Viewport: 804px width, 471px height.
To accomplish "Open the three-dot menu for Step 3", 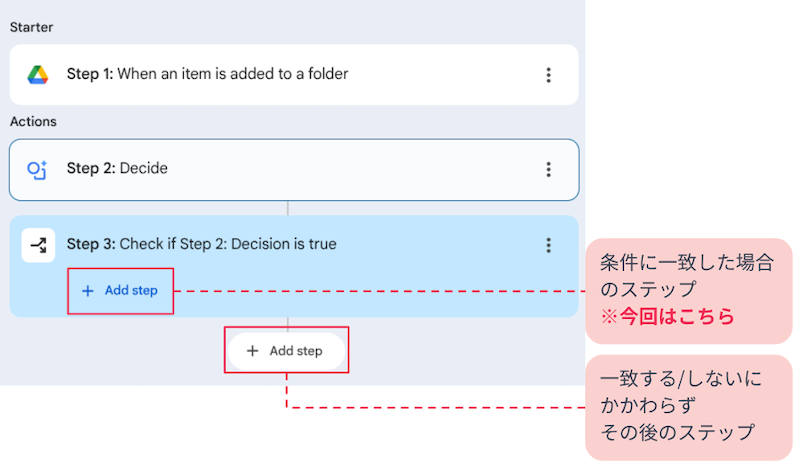I will (x=548, y=245).
